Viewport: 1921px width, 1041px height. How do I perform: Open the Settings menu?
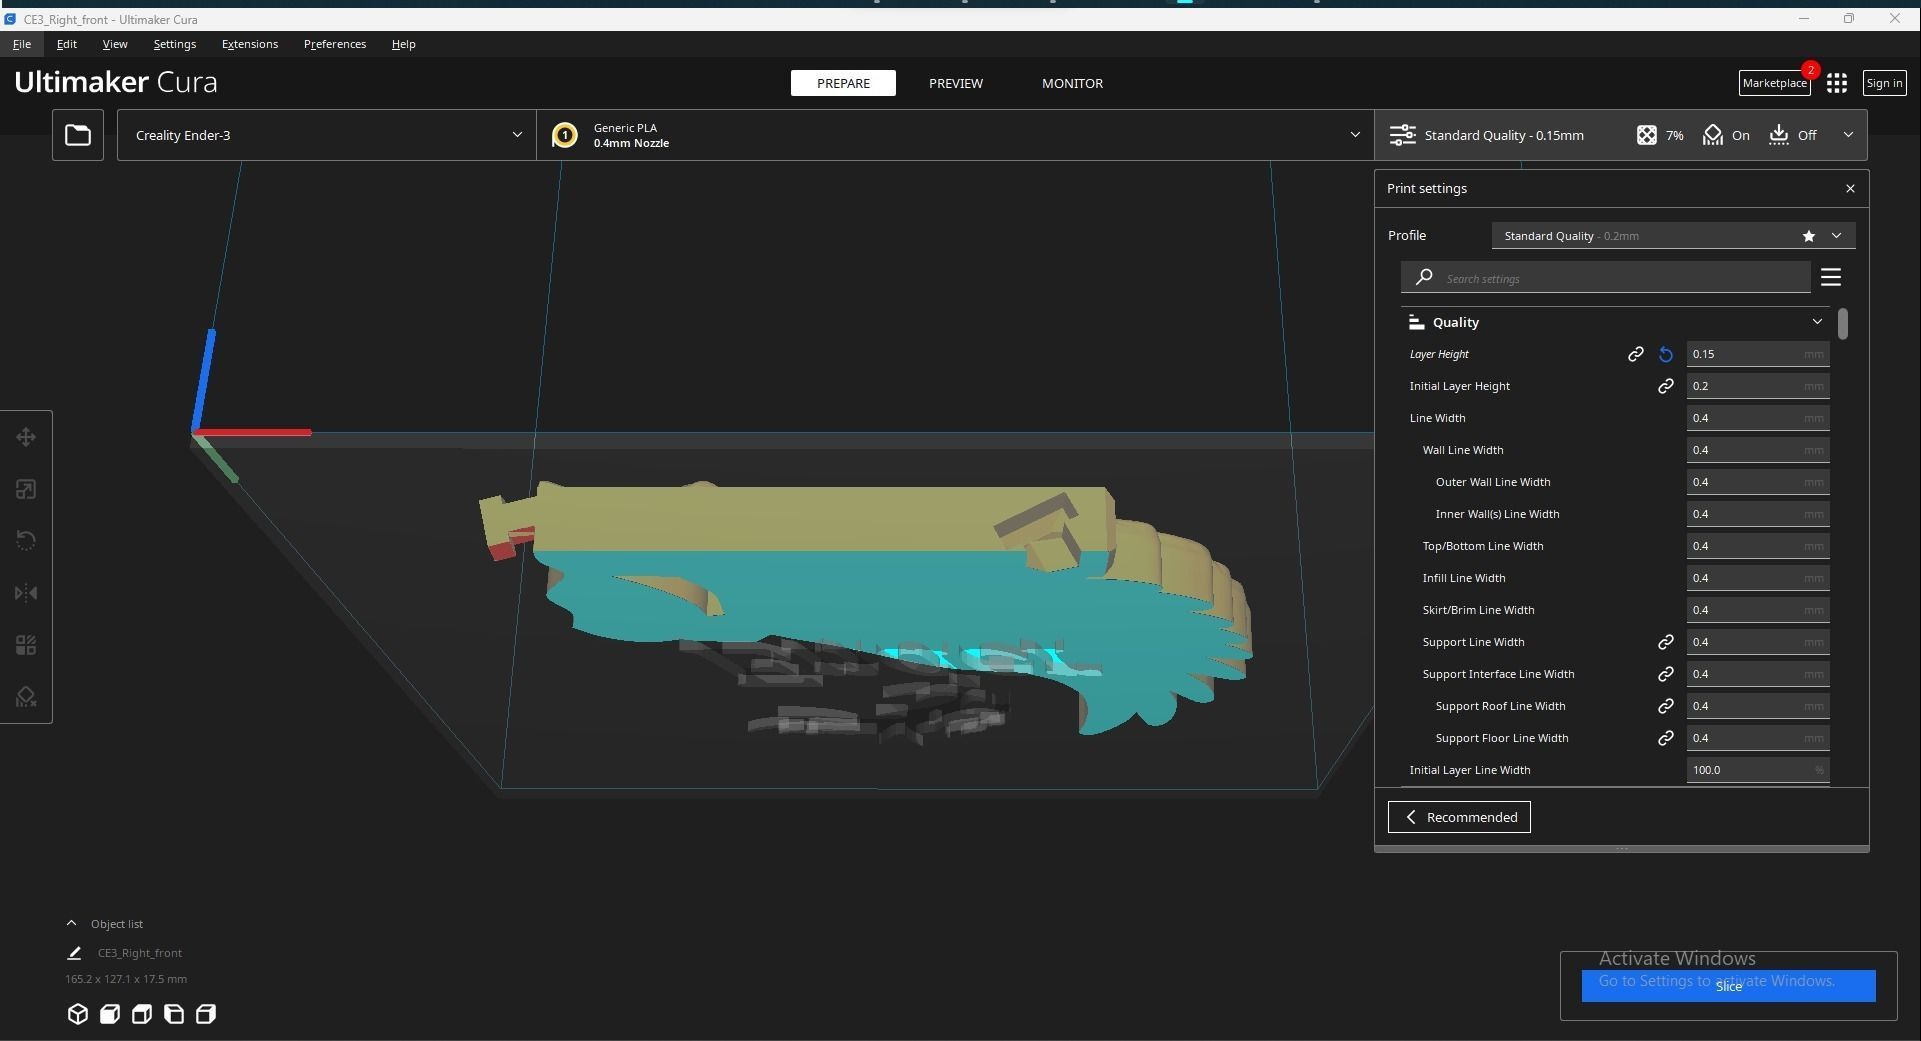[x=175, y=44]
